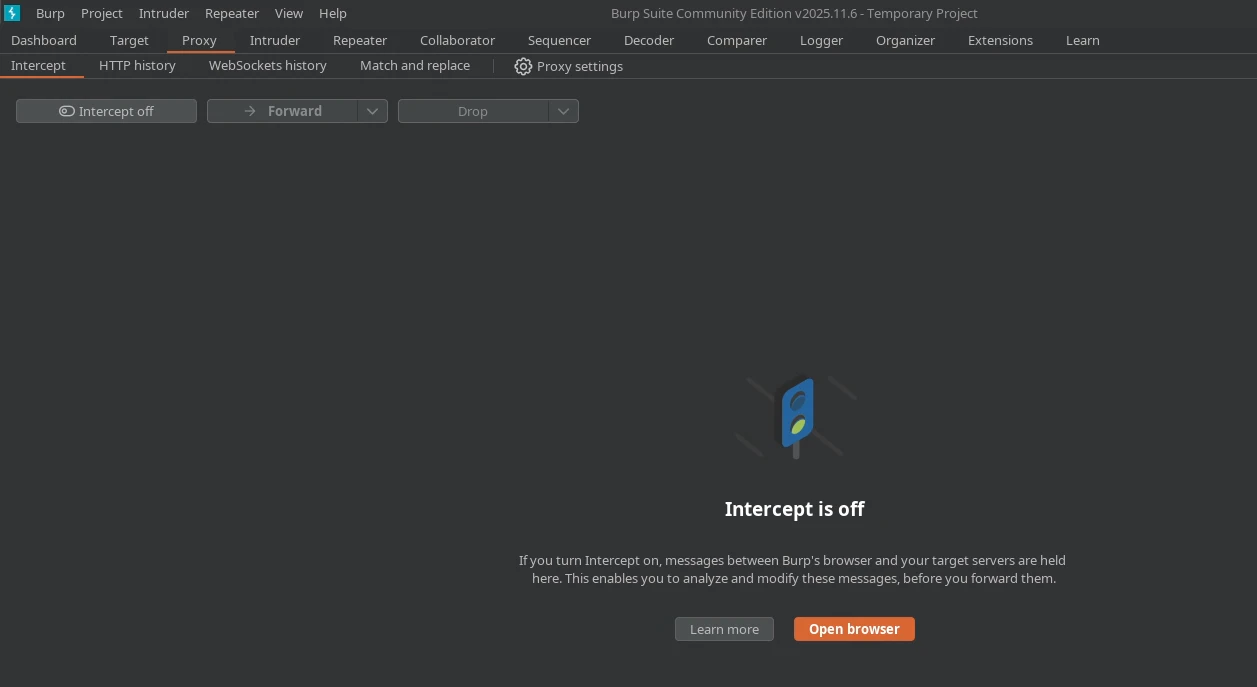1257x687 pixels.
Task: Open the Organizer tab
Action: pyautogui.click(x=905, y=40)
